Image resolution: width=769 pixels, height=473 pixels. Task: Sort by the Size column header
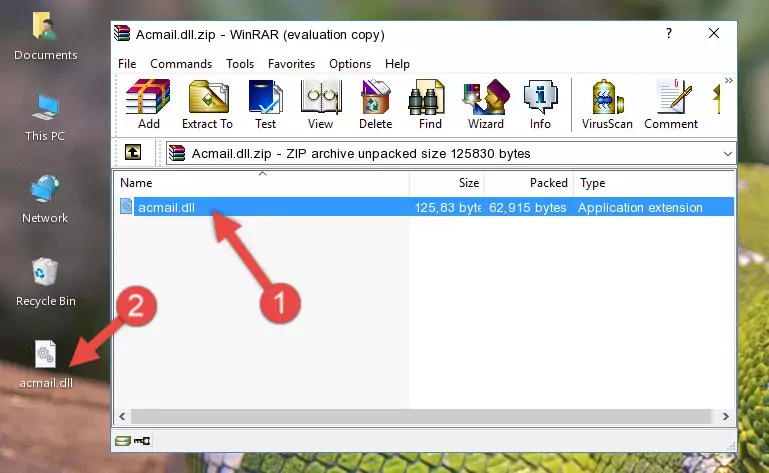click(447, 183)
